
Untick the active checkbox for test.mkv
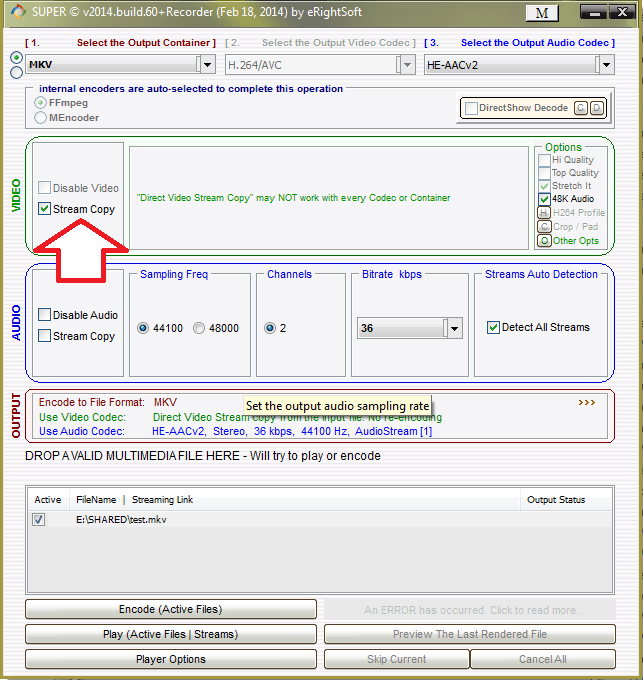[39, 520]
